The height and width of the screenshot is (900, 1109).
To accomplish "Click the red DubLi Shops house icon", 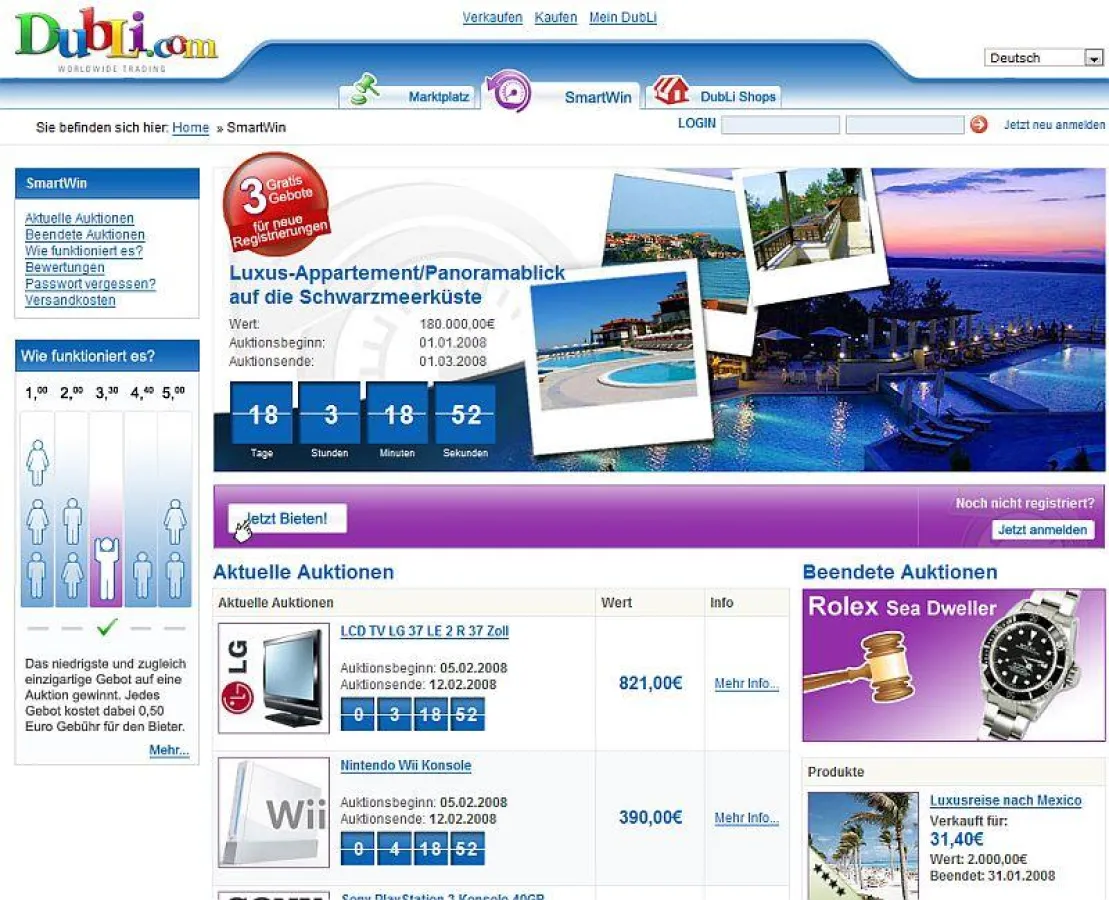I will click(x=671, y=91).
